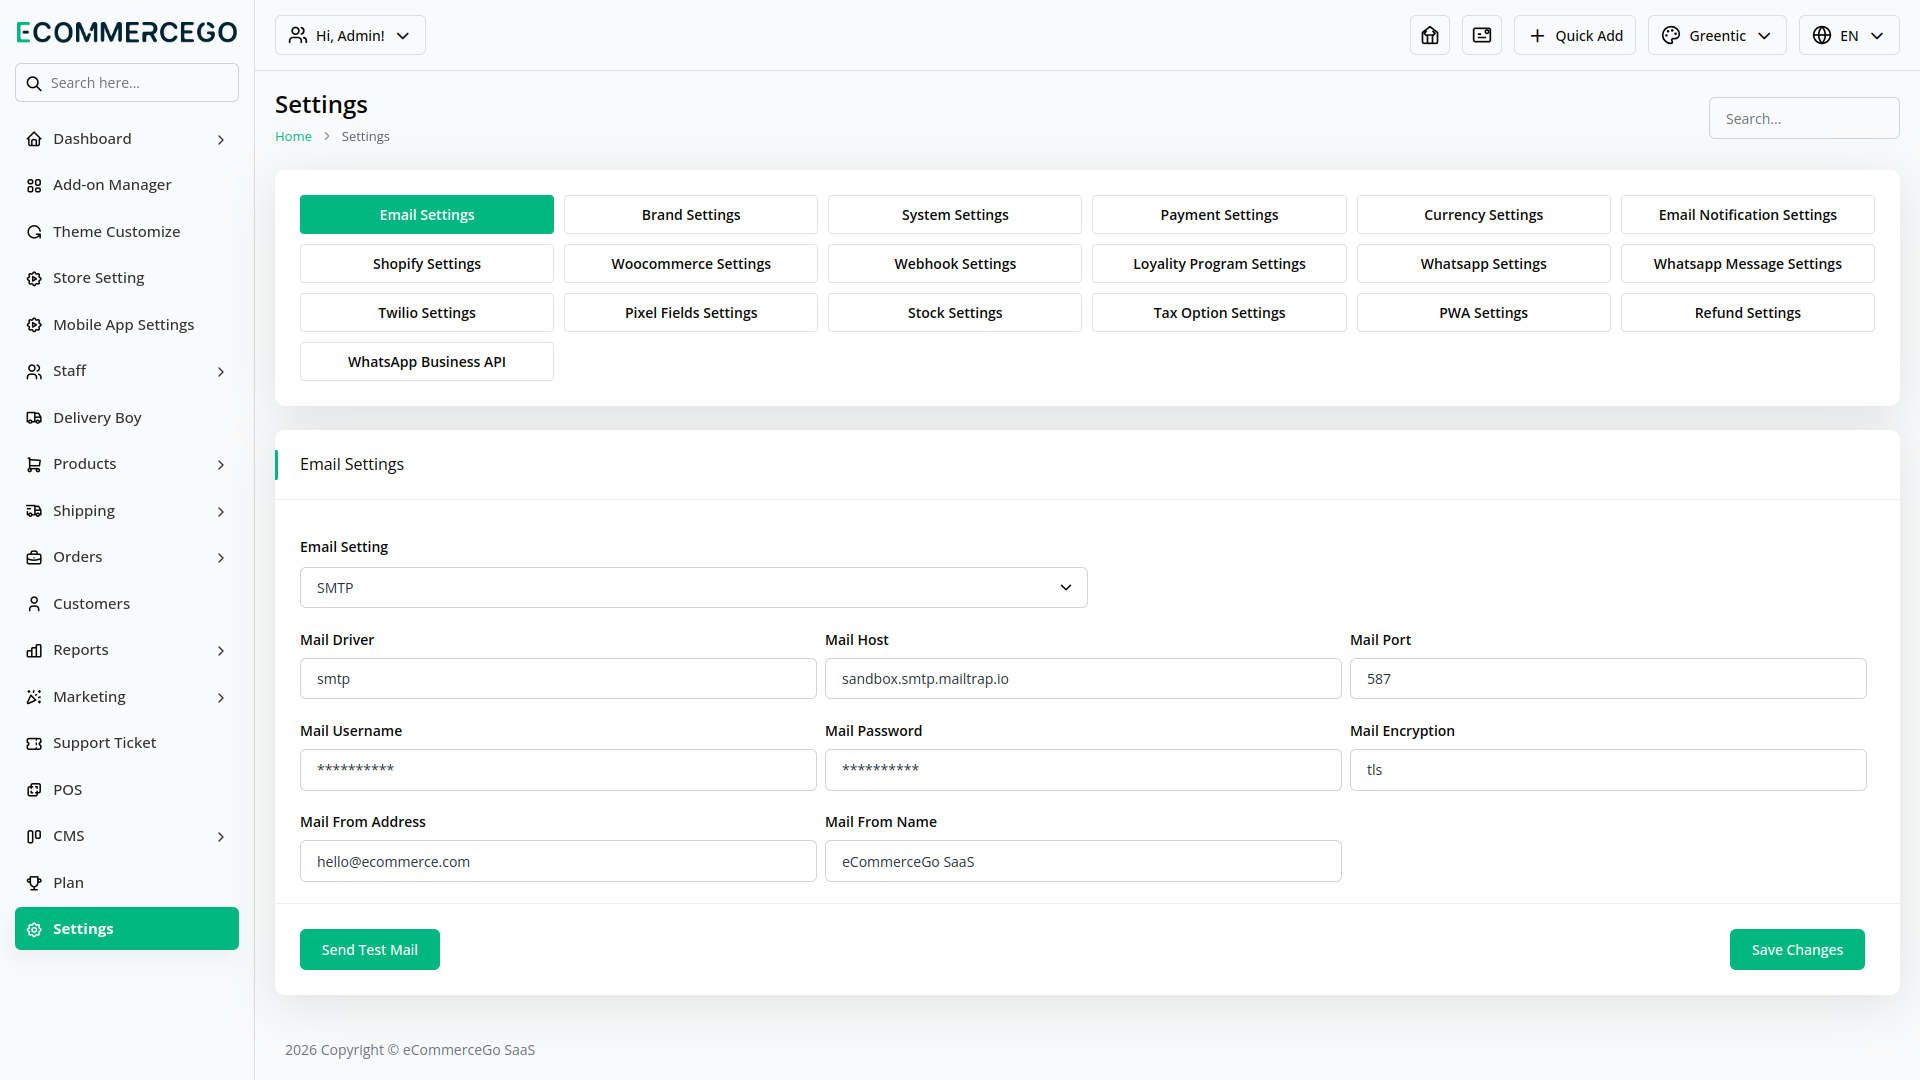Open the Email Setting SMTP dropdown
This screenshot has height=1080, width=1920.
(693, 588)
